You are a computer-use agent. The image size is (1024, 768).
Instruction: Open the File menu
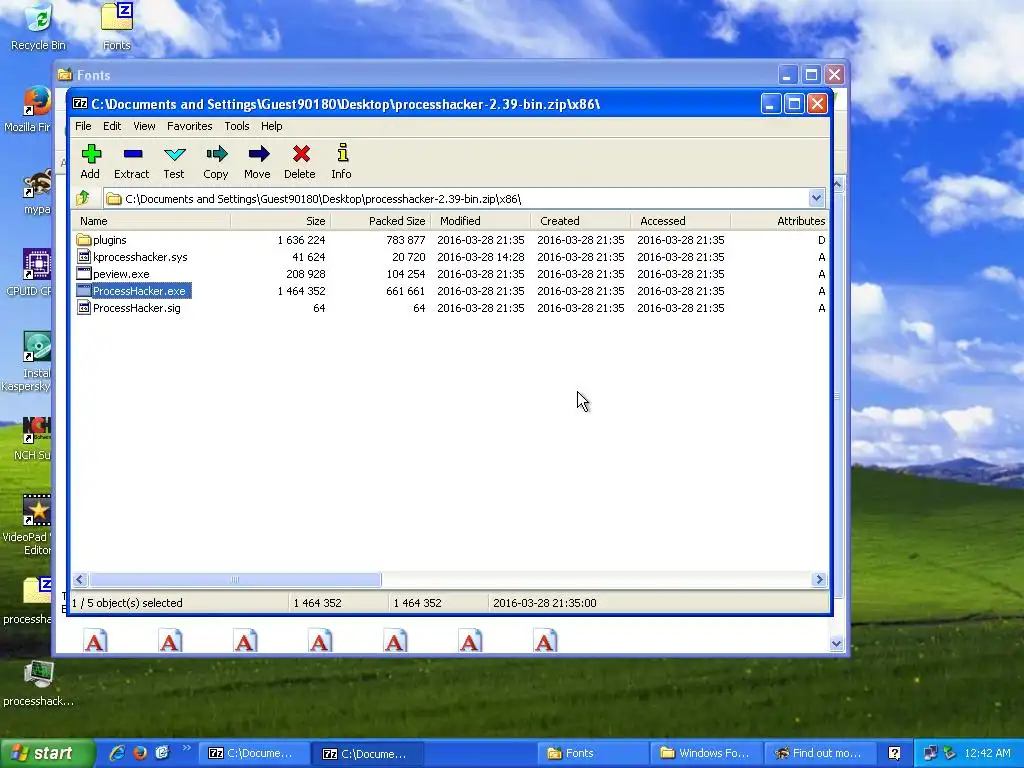click(x=83, y=126)
